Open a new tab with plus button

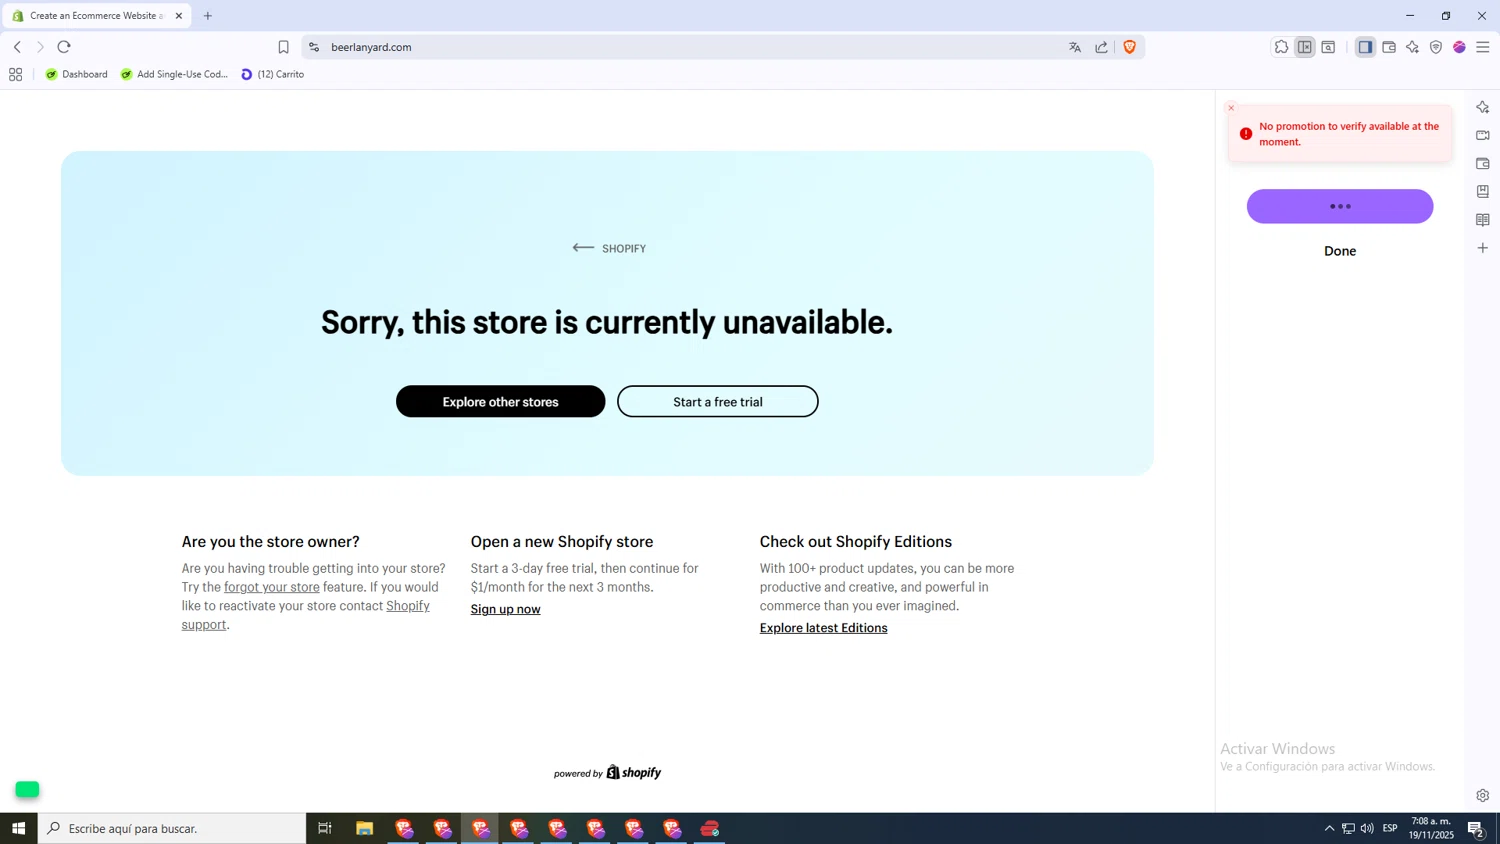pos(208,16)
